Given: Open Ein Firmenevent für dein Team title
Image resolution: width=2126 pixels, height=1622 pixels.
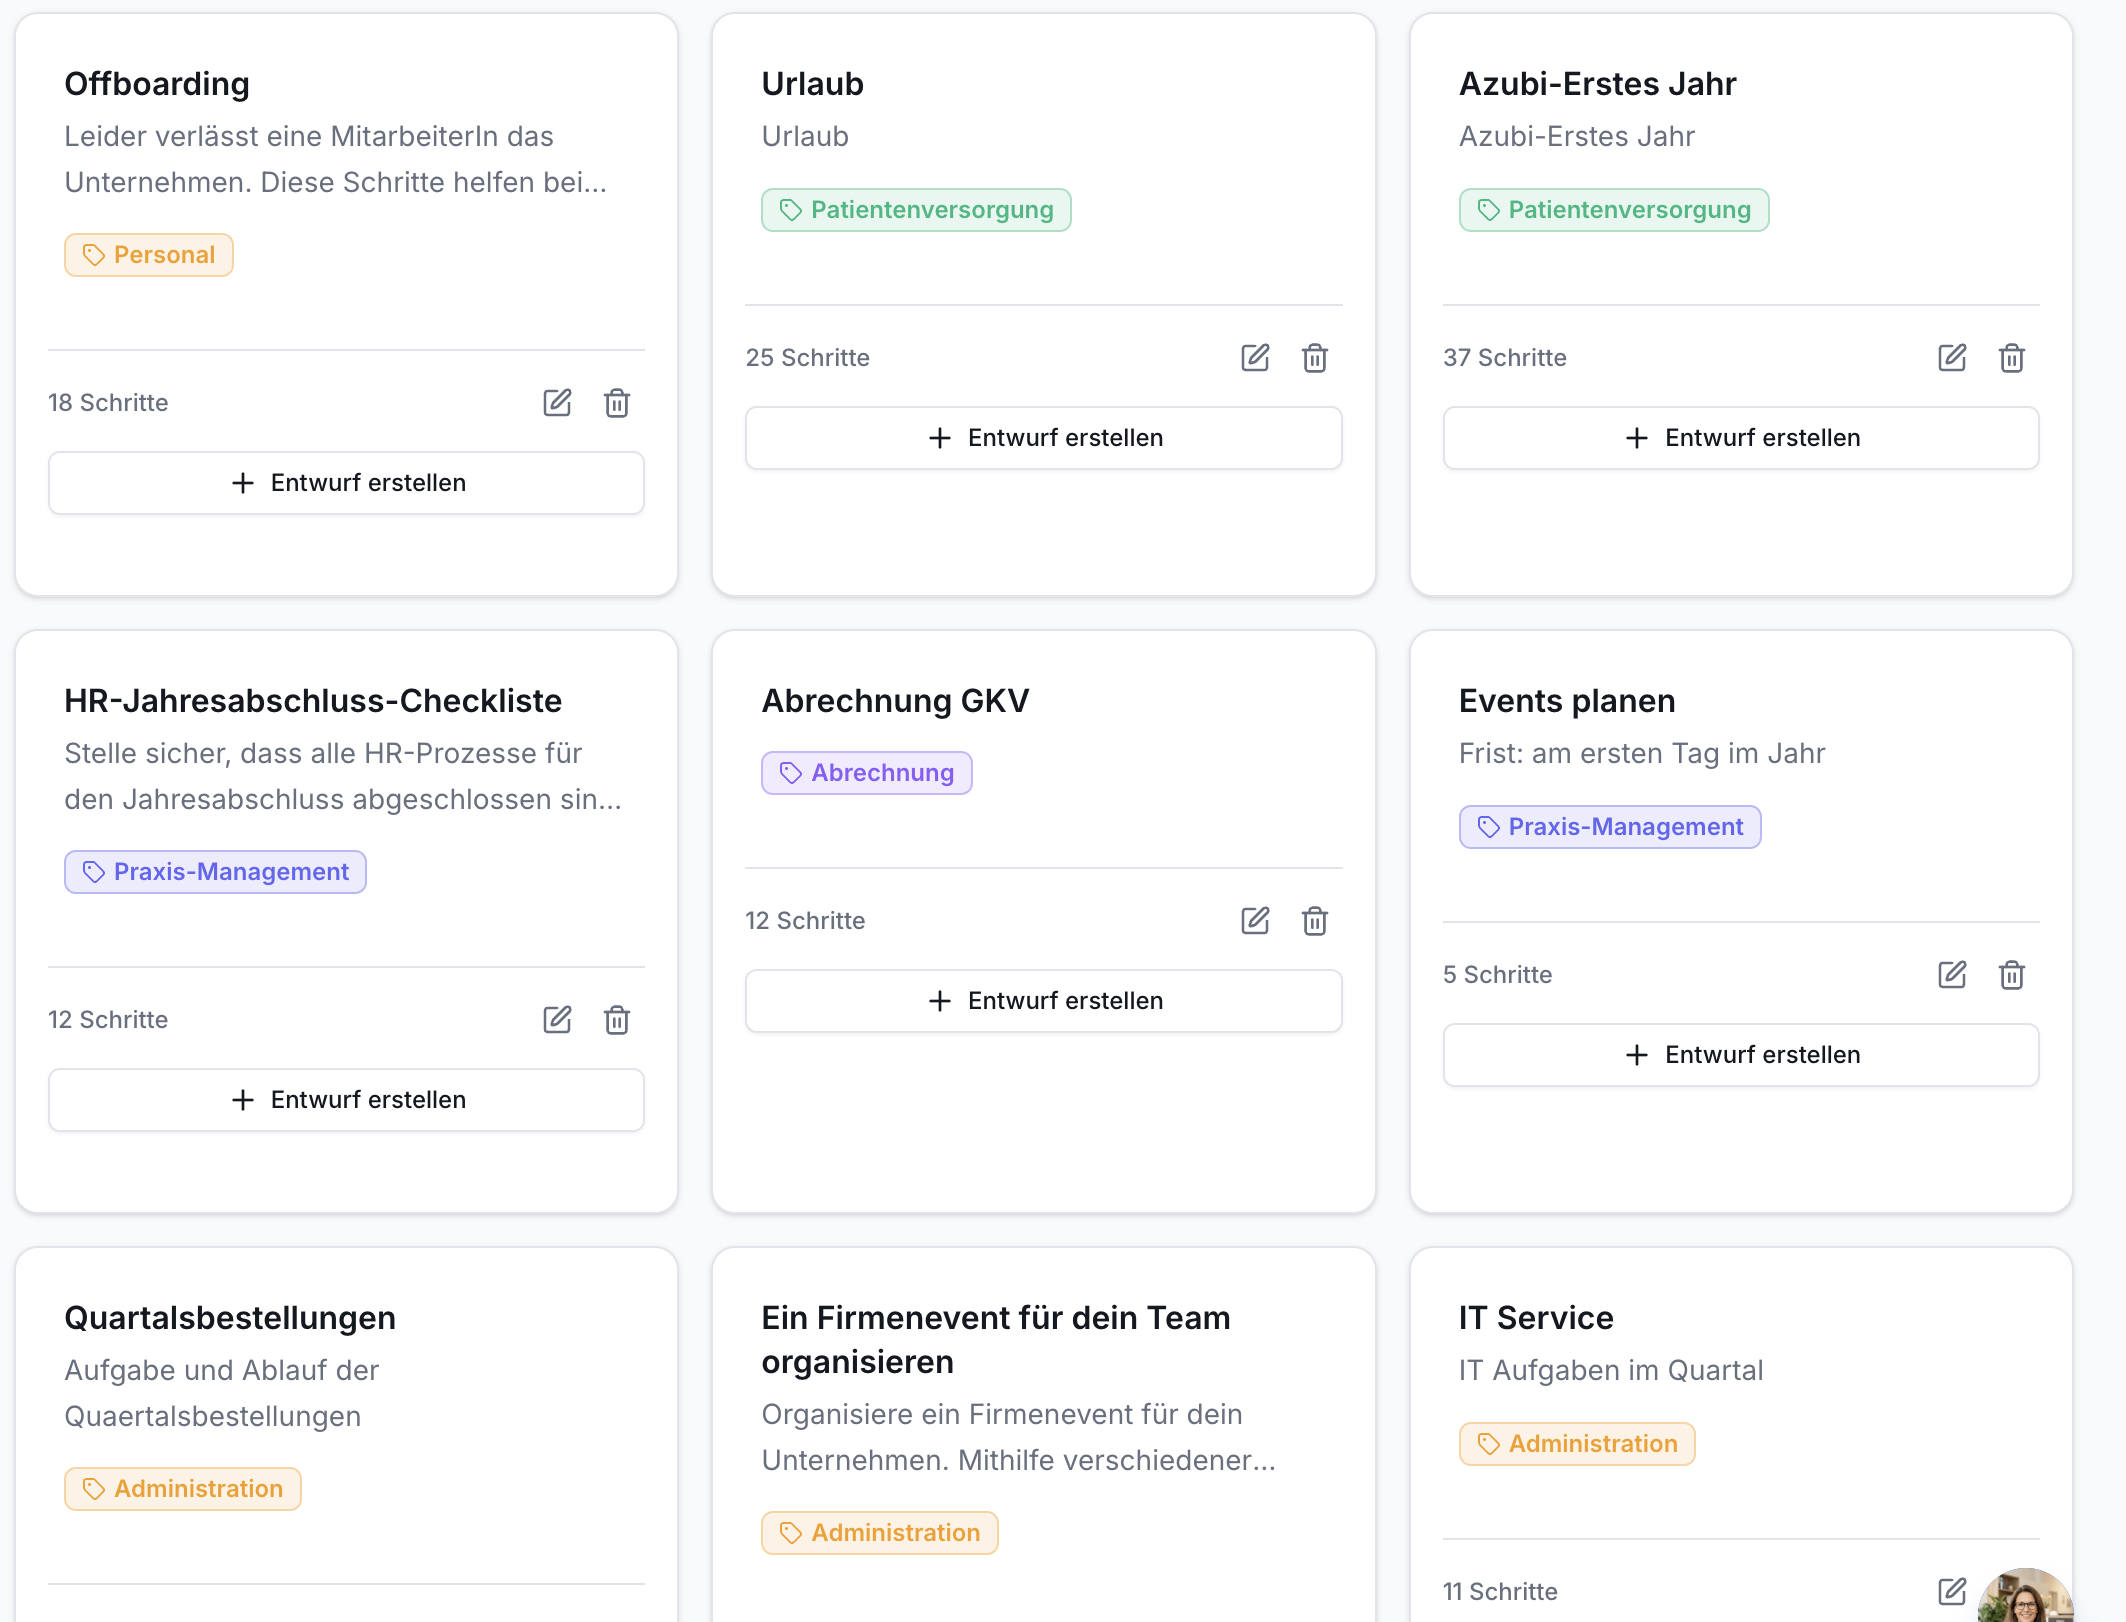Looking at the screenshot, I should pos(996,1340).
